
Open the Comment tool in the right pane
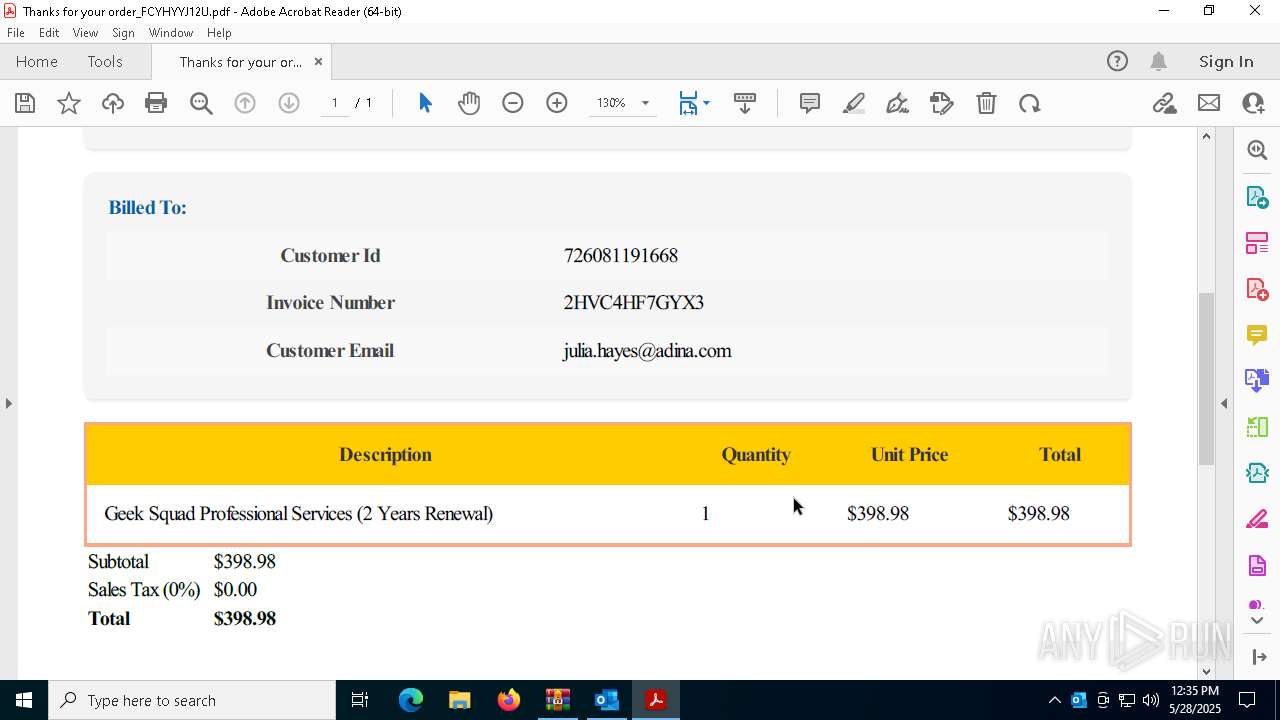click(x=1257, y=335)
